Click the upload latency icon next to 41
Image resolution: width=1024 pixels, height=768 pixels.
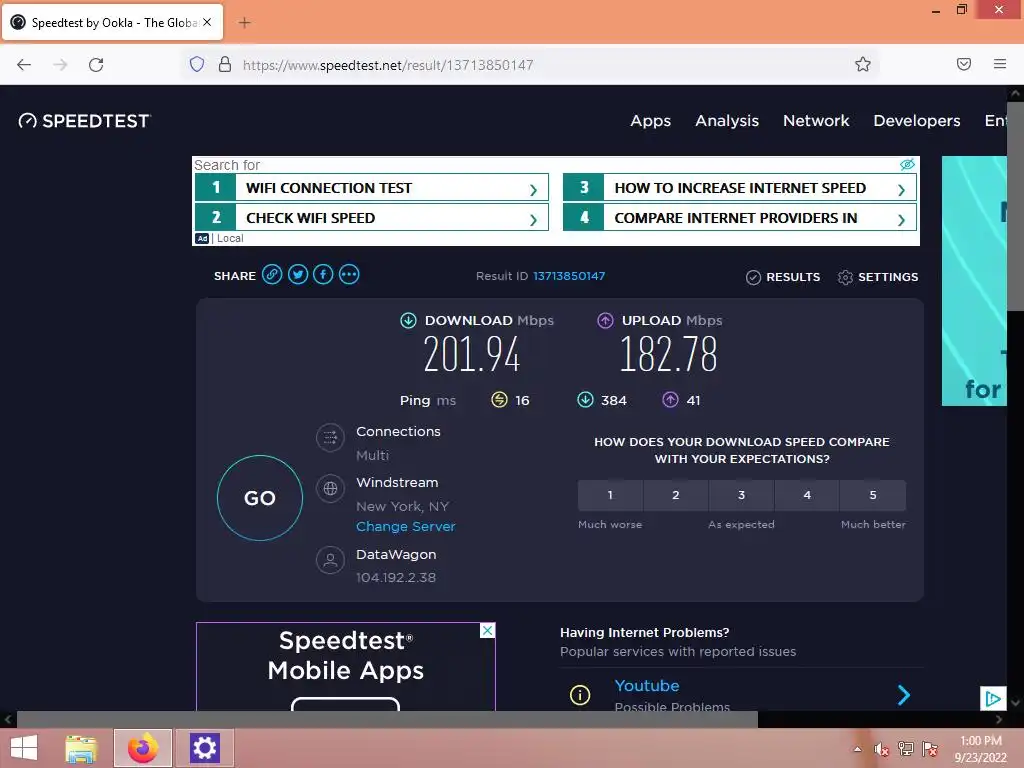pyautogui.click(x=671, y=400)
